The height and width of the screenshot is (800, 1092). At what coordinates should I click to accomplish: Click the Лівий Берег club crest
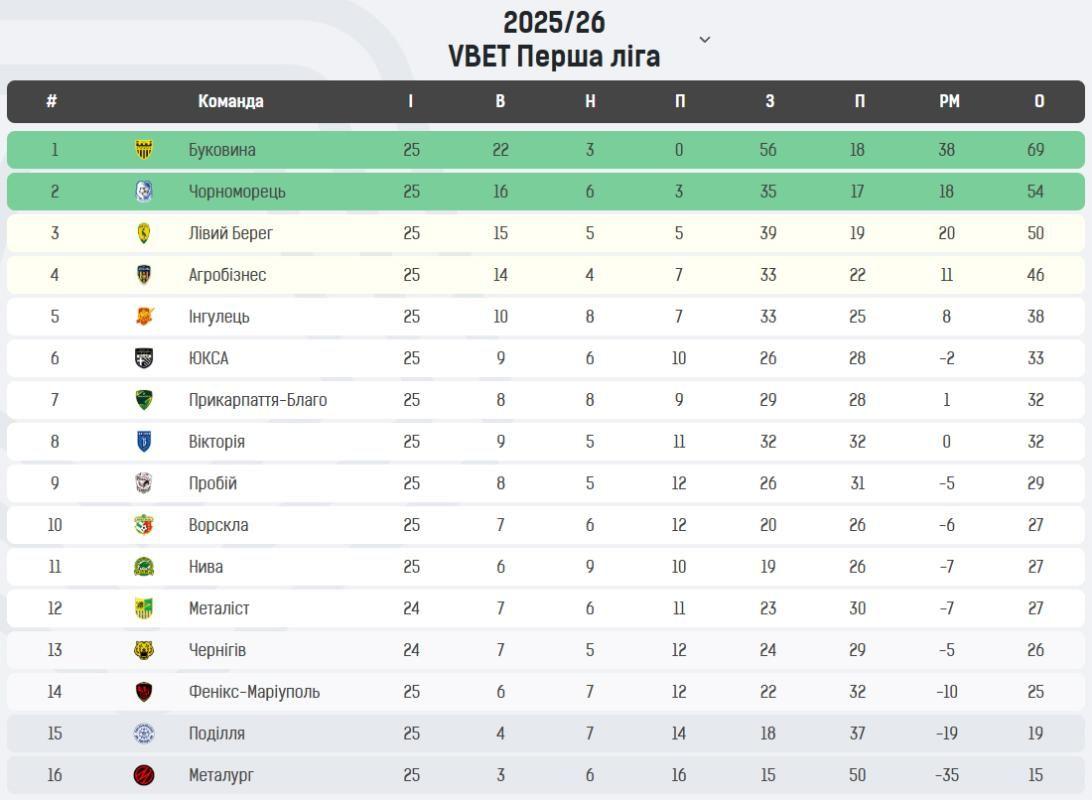click(144, 233)
